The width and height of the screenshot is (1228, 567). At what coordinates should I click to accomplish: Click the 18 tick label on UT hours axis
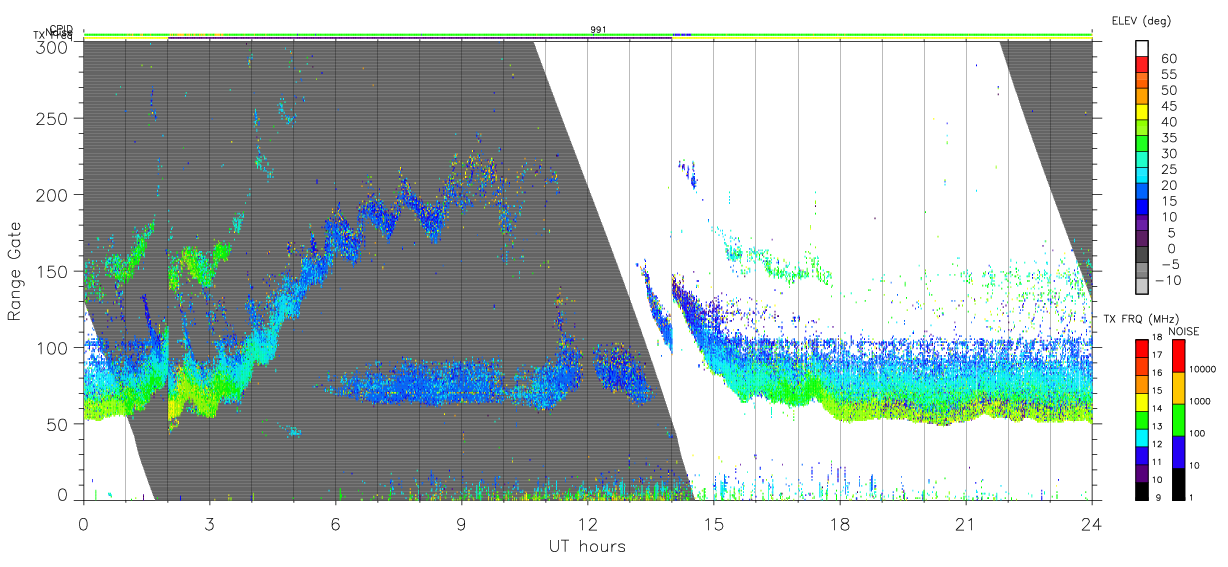pyautogui.click(x=840, y=523)
